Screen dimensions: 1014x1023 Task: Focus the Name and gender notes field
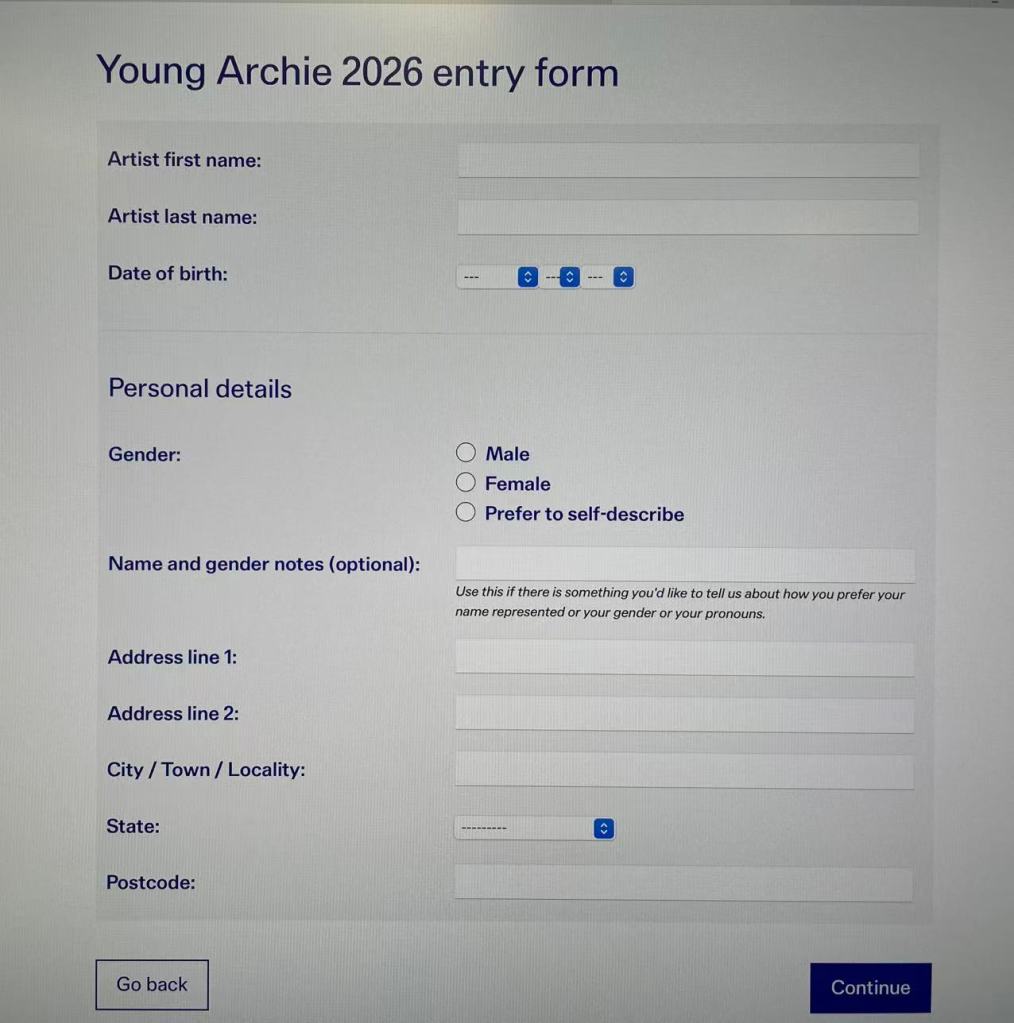[685, 564]
